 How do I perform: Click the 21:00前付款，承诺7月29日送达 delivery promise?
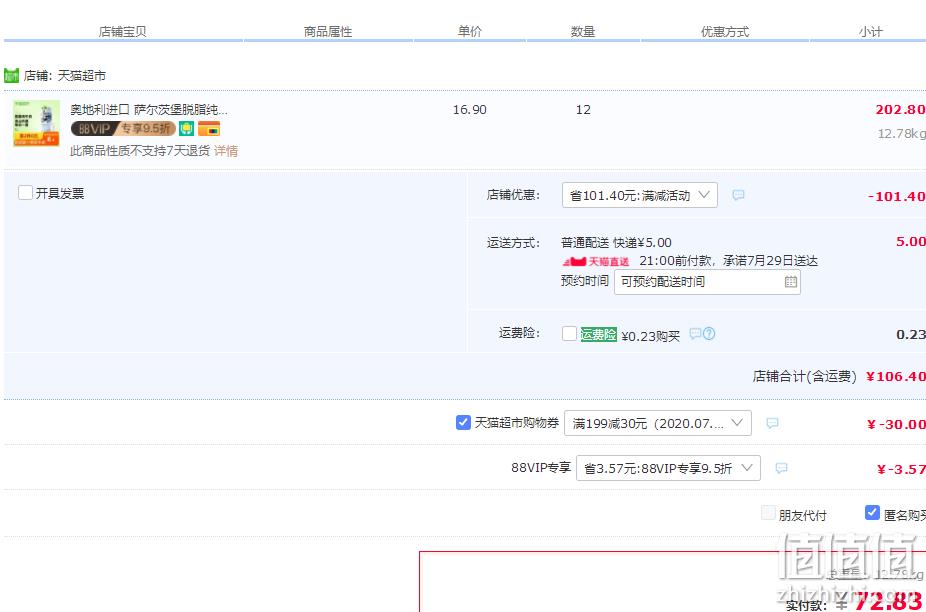(x=728, y=261)
